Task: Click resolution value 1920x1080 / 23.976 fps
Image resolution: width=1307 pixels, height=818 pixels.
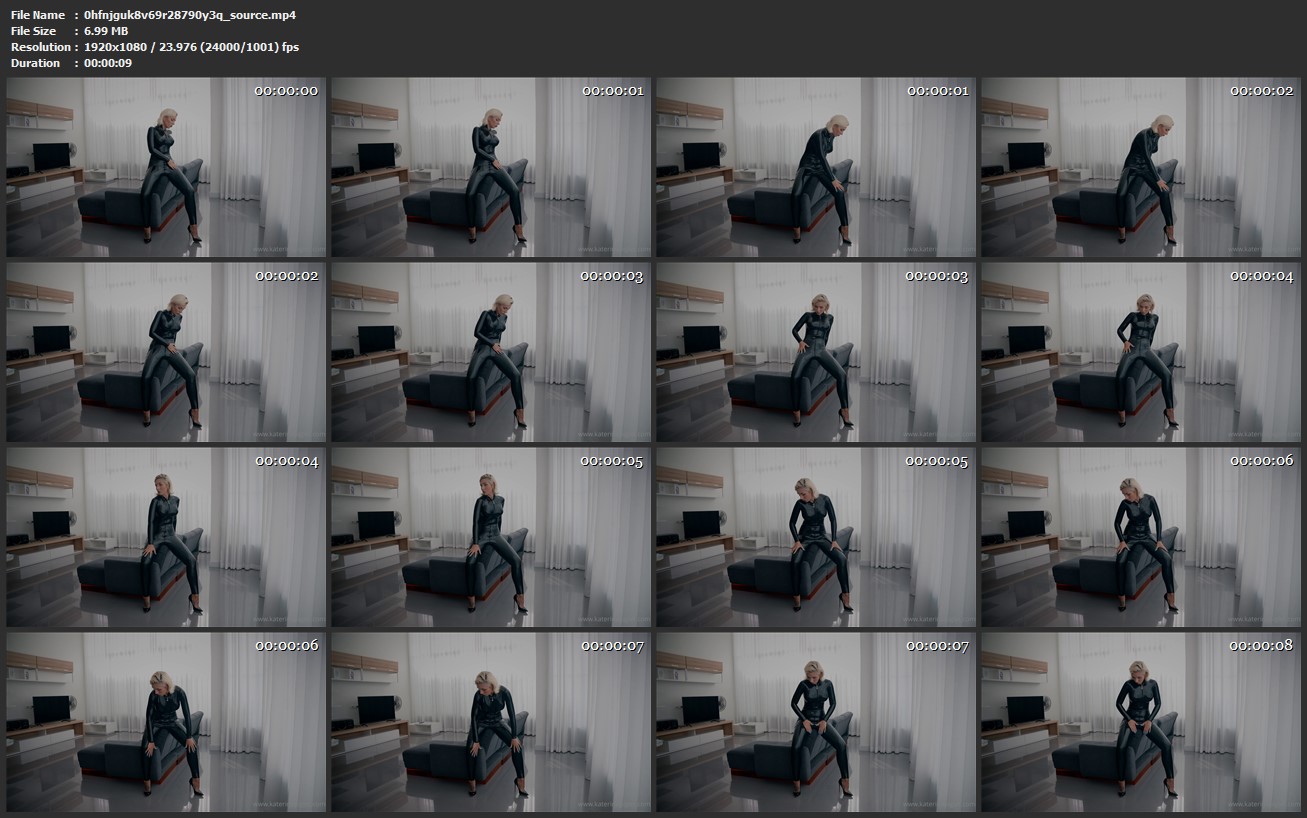Action: pyautogui.click(x=191, y=47)
